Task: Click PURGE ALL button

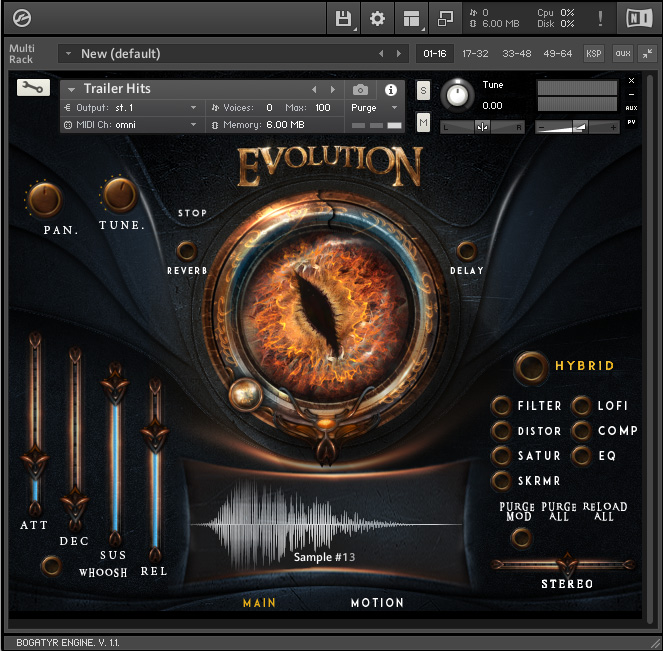Action: (x=559, y=512)
